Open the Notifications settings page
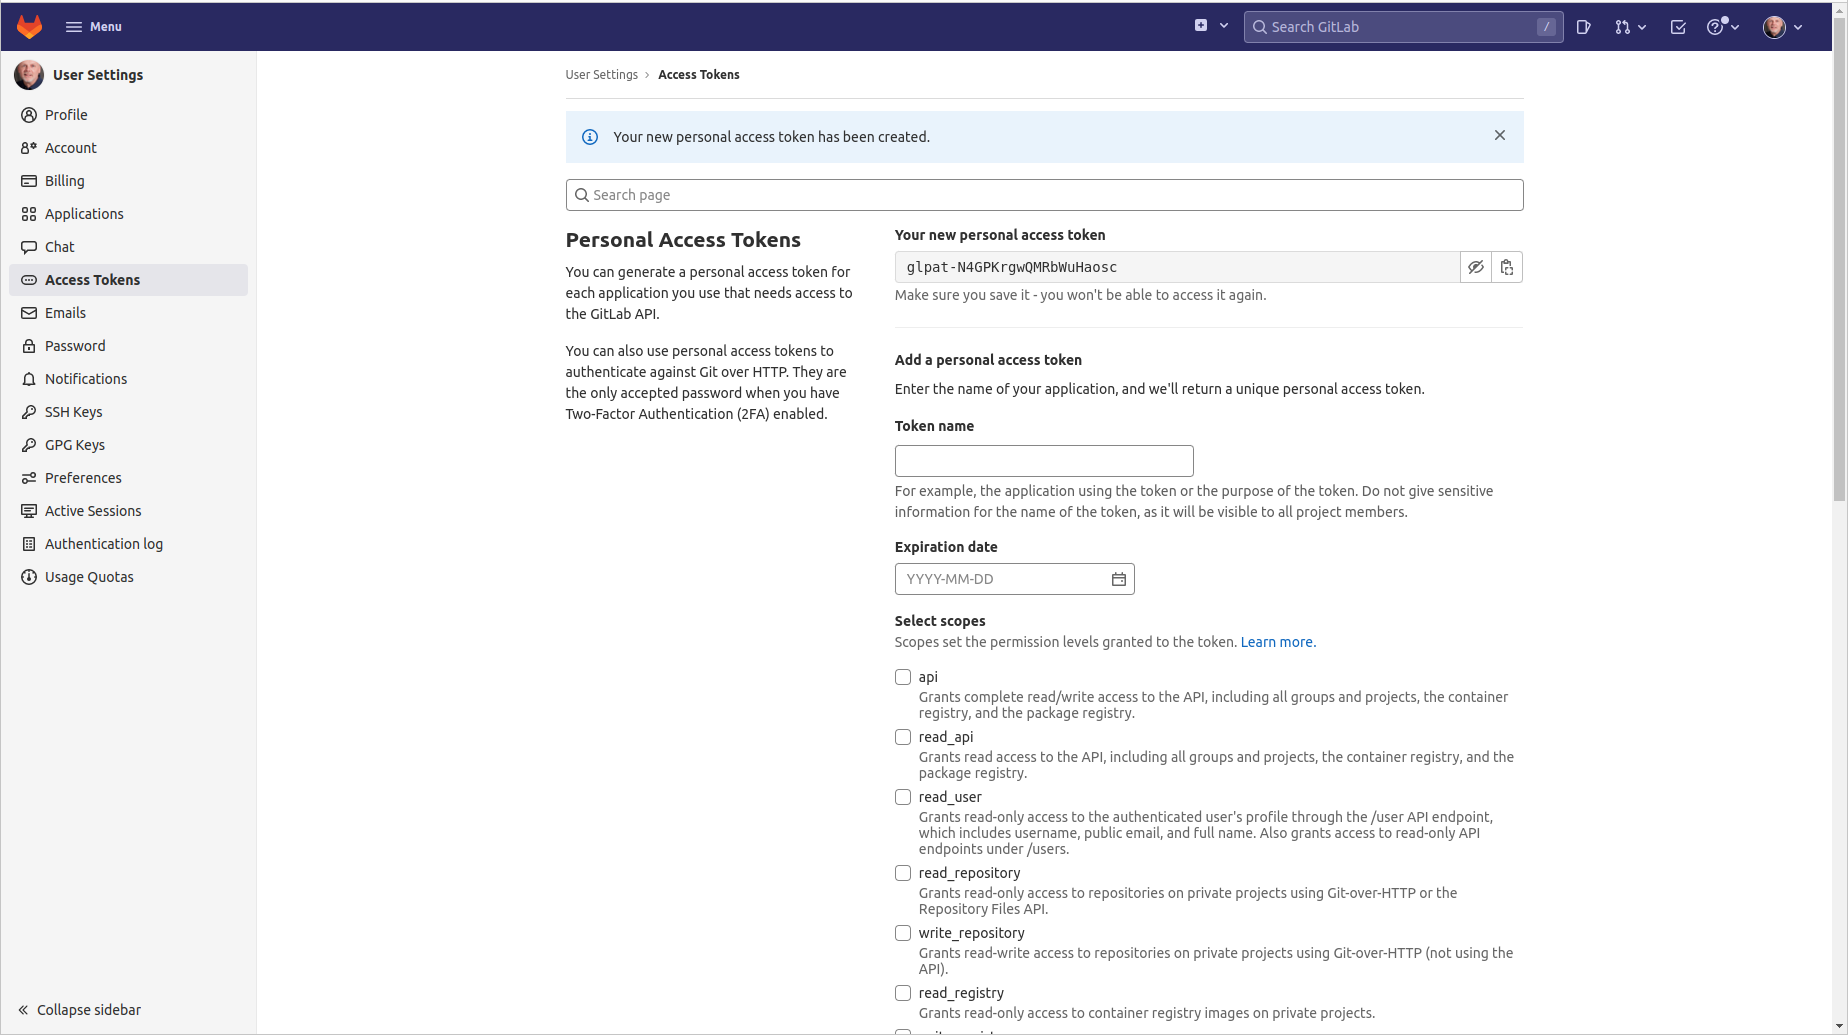The height and width of the screenshot is (1035, 1848). coord(85,379)
